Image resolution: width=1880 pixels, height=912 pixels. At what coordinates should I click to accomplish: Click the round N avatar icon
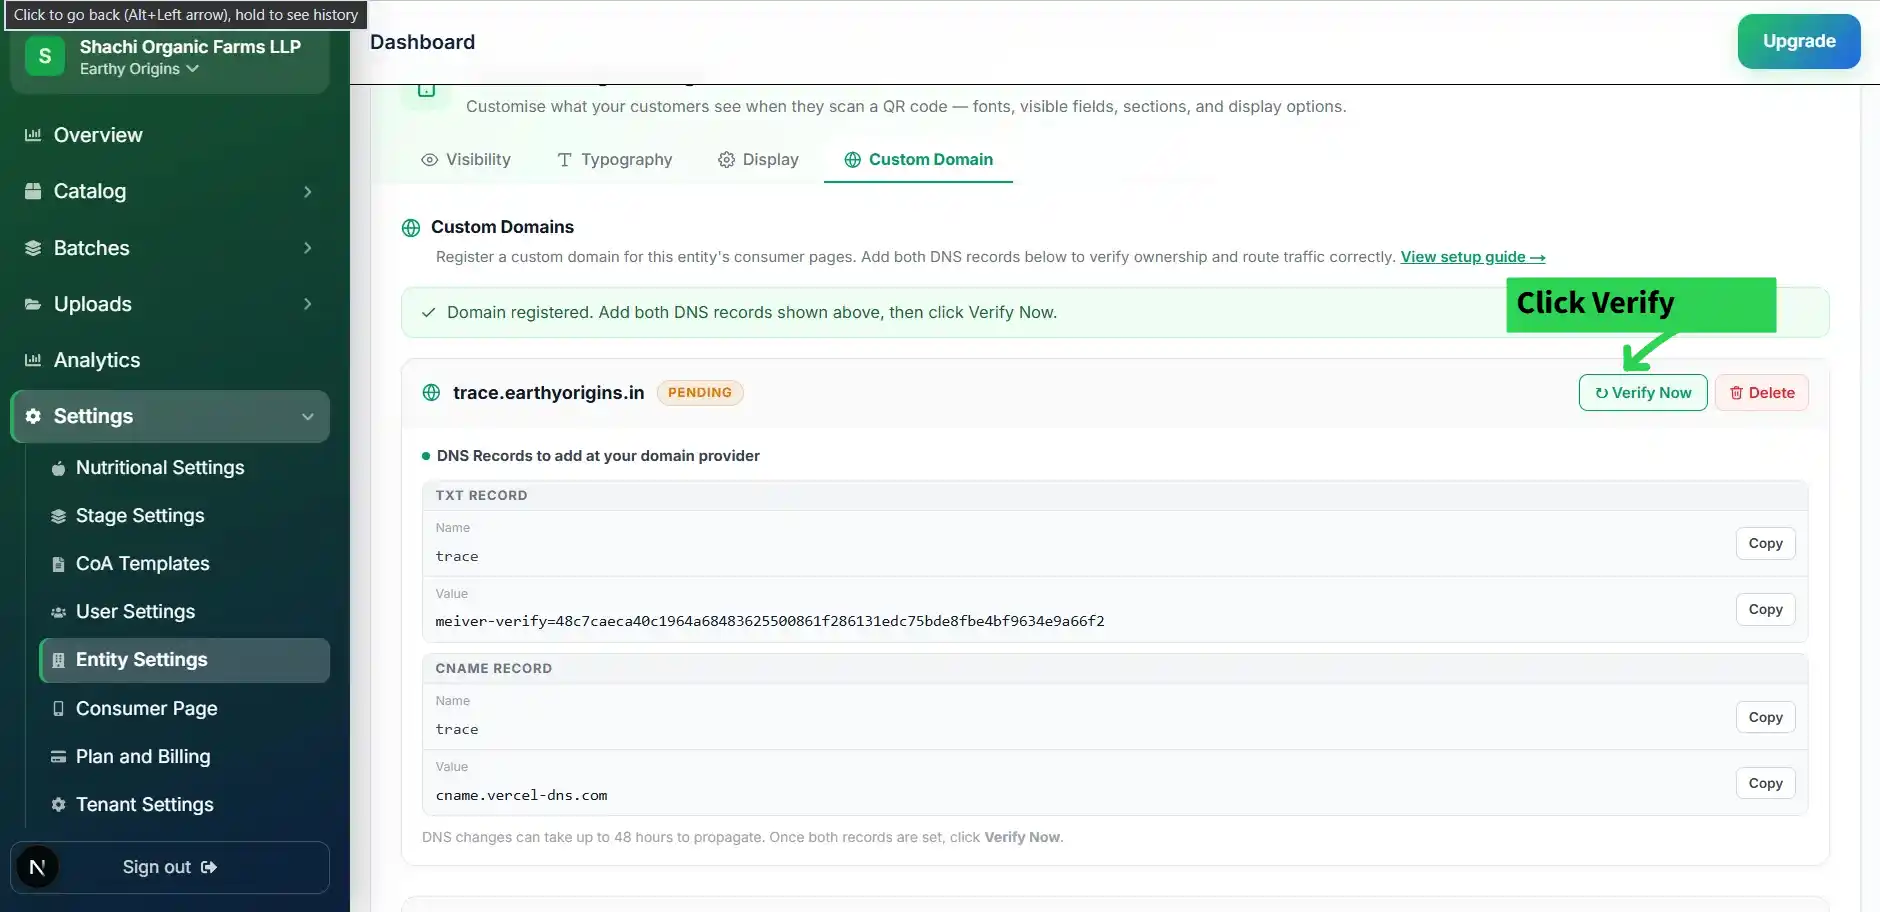click(x=37, y=867)
